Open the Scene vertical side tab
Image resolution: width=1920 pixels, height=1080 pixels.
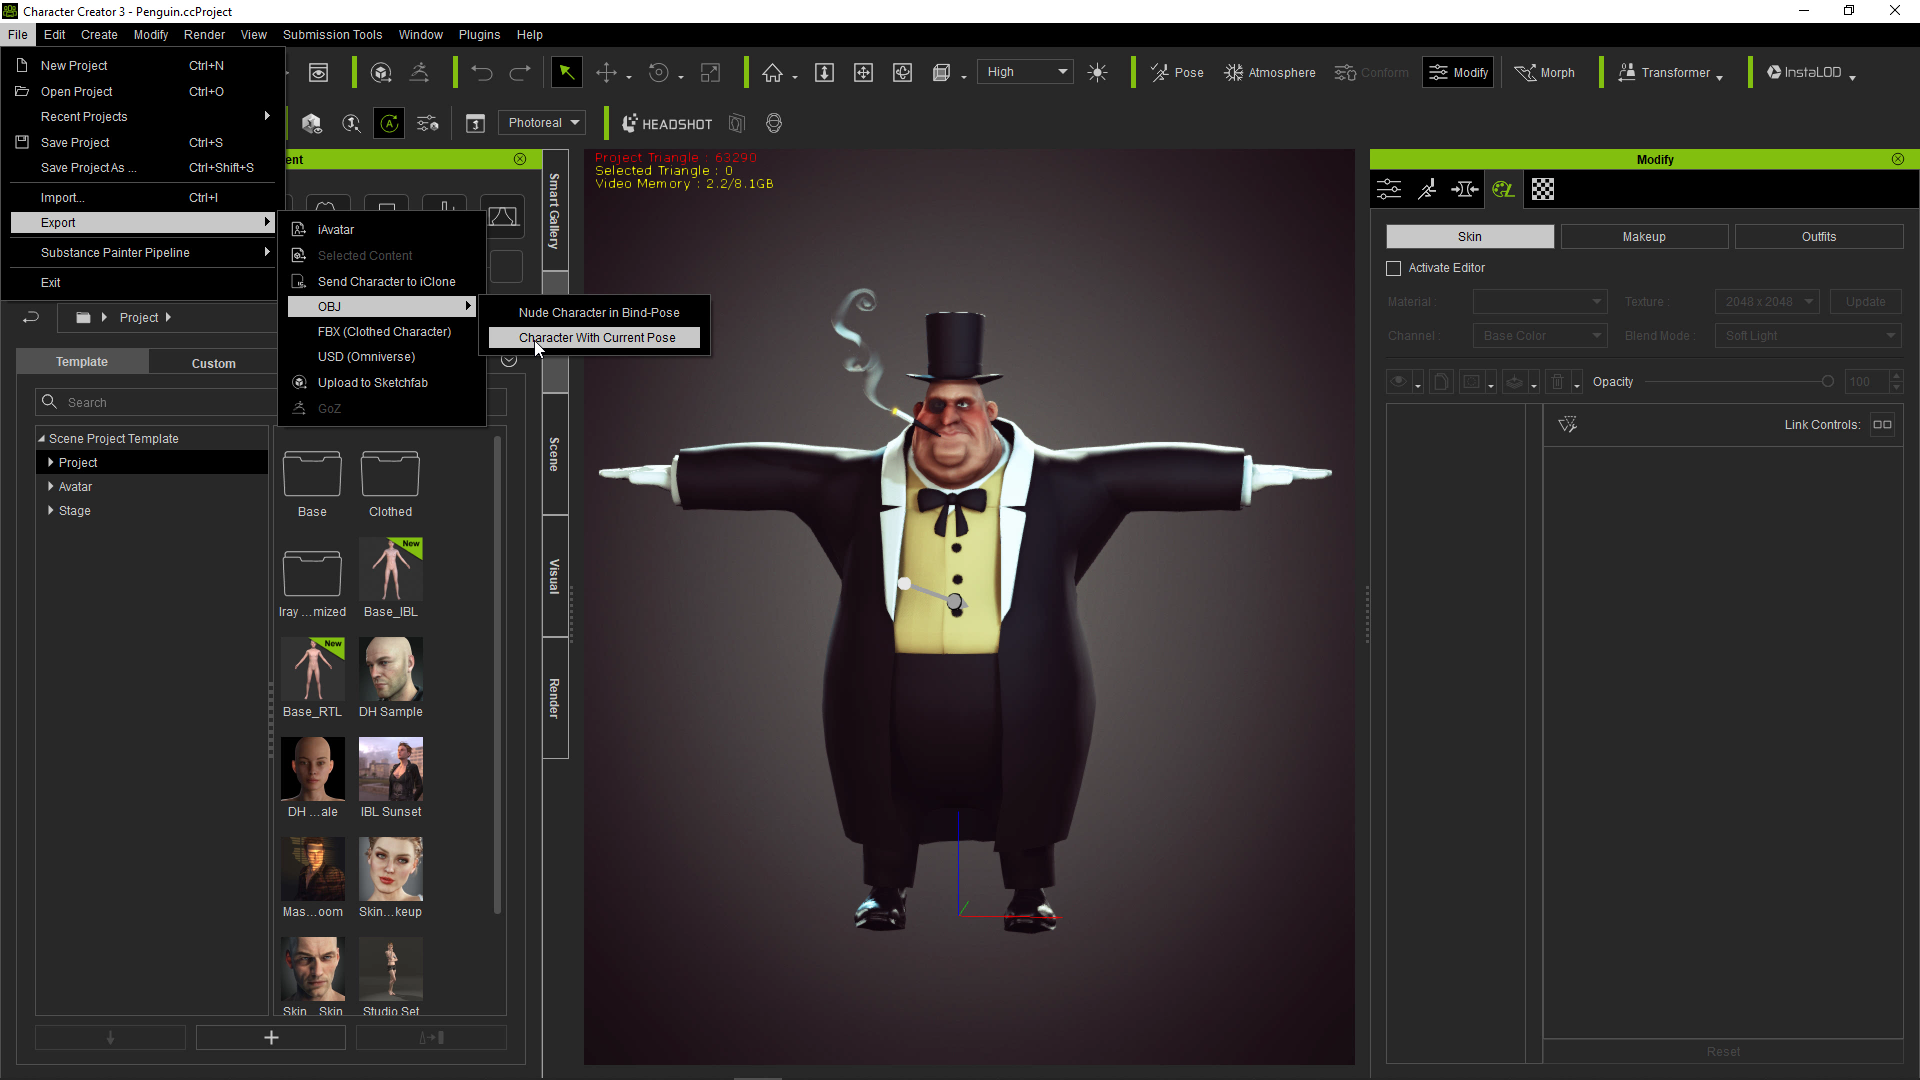[555, 454]
